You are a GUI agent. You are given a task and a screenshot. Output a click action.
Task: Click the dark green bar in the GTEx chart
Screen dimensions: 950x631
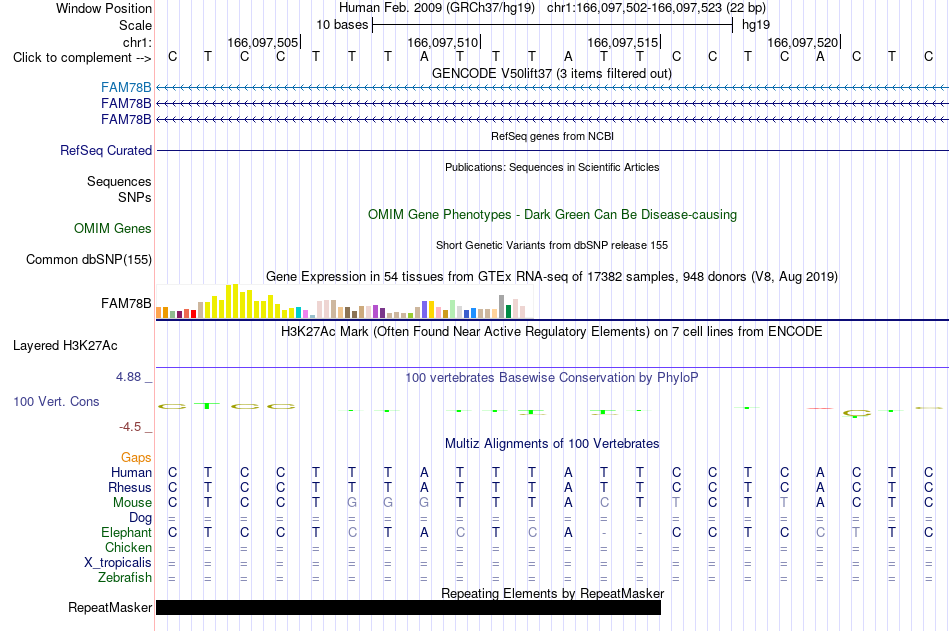[508, 312]
